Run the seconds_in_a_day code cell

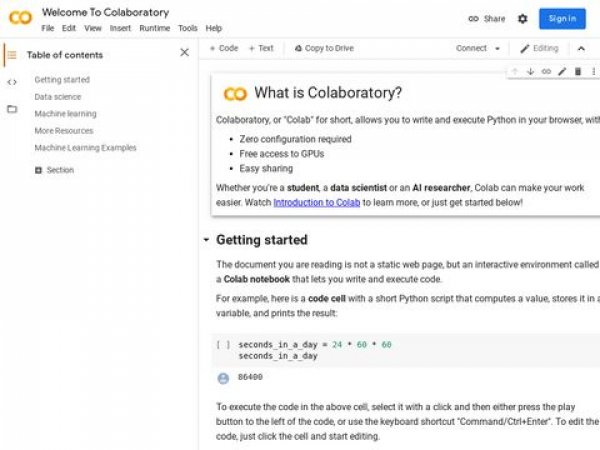(223, 345)
